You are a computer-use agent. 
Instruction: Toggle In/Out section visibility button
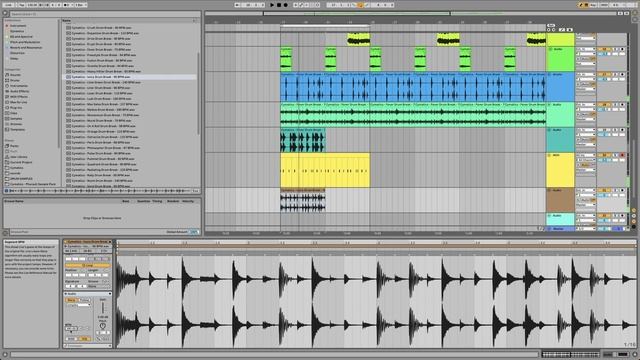[634, 211]
